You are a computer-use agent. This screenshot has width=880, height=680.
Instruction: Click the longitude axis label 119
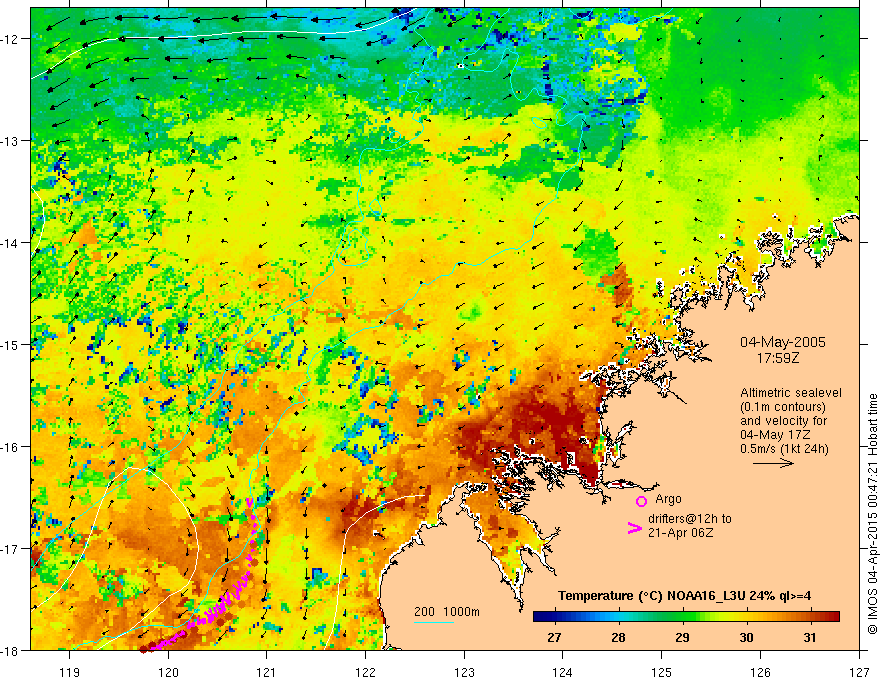[x=70, y=672]
